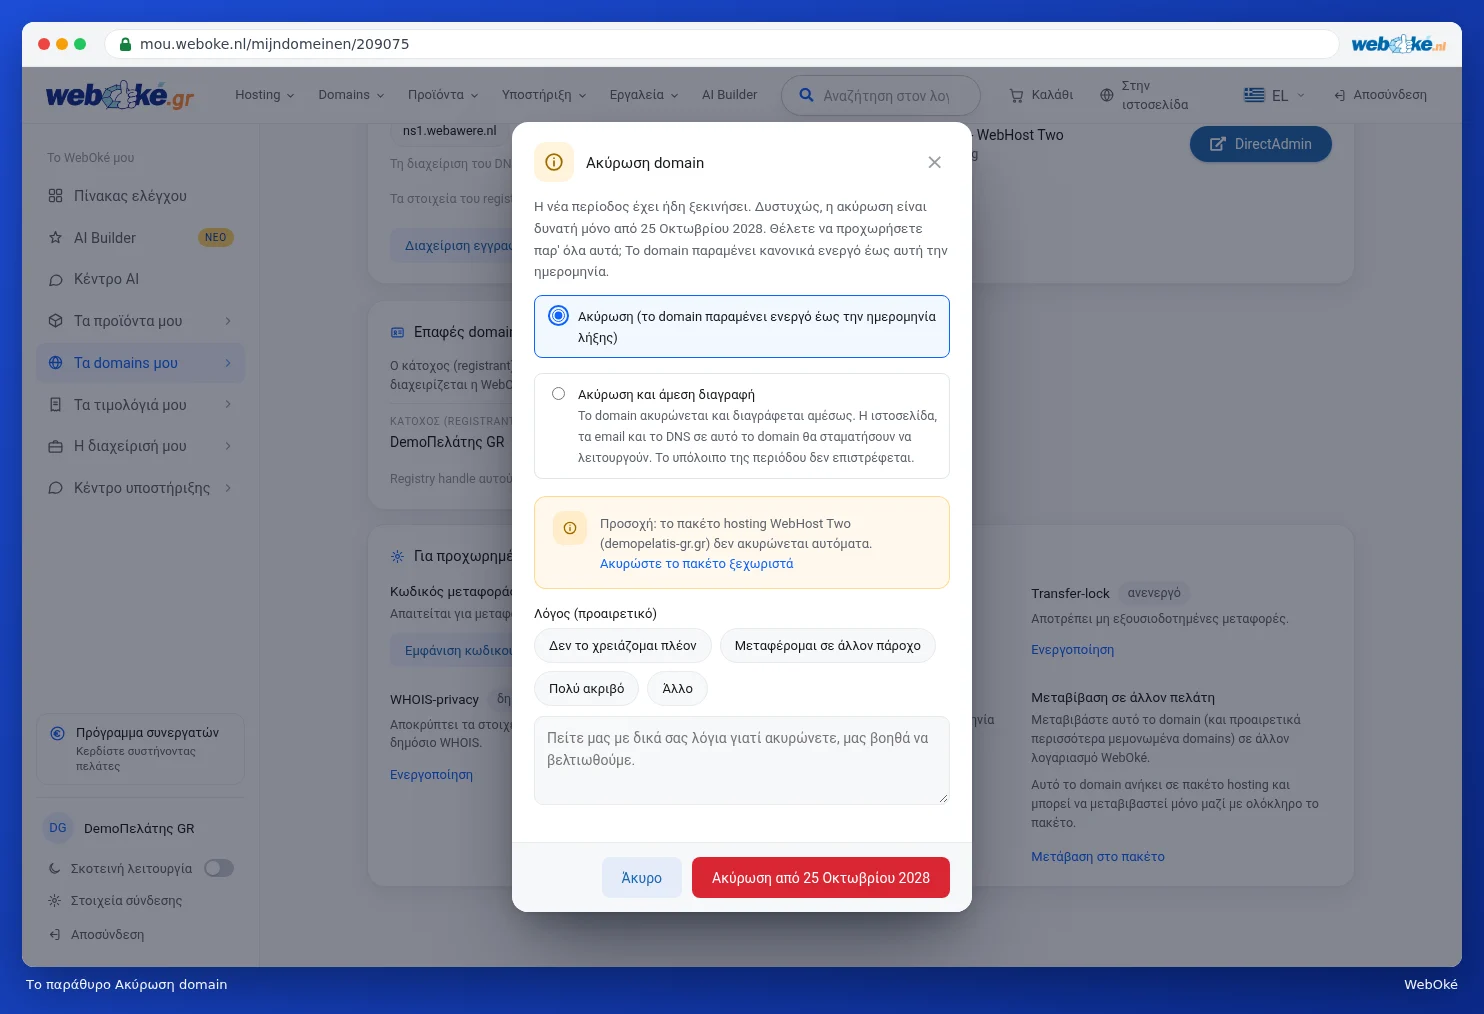Click the Άκυρο button

click(x=642, y=878)
